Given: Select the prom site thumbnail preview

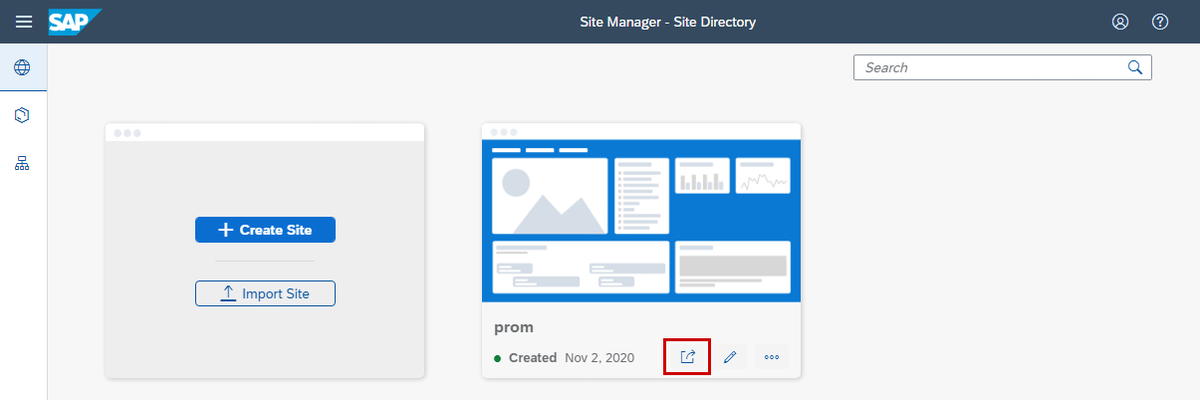Looking at the screenshot, I should [641, 219].
